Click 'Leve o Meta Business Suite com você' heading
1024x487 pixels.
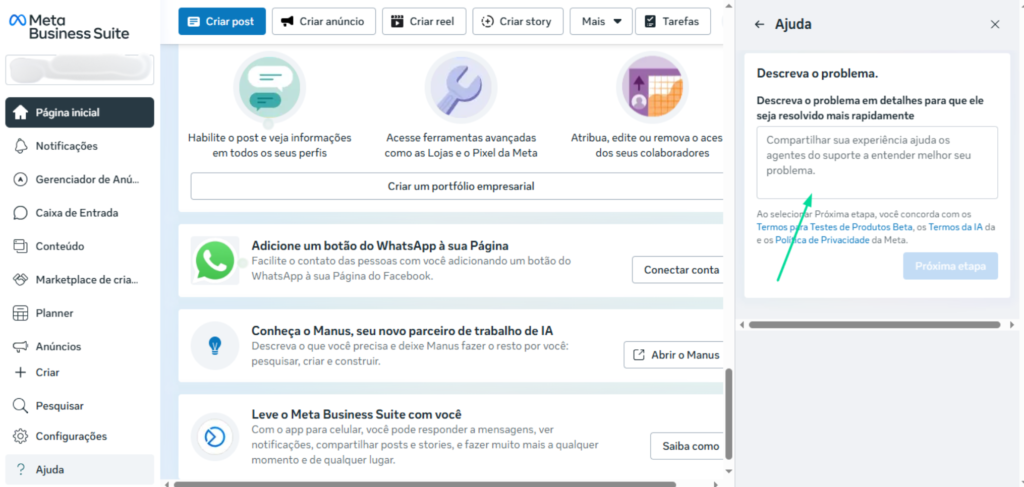point(357,415)
